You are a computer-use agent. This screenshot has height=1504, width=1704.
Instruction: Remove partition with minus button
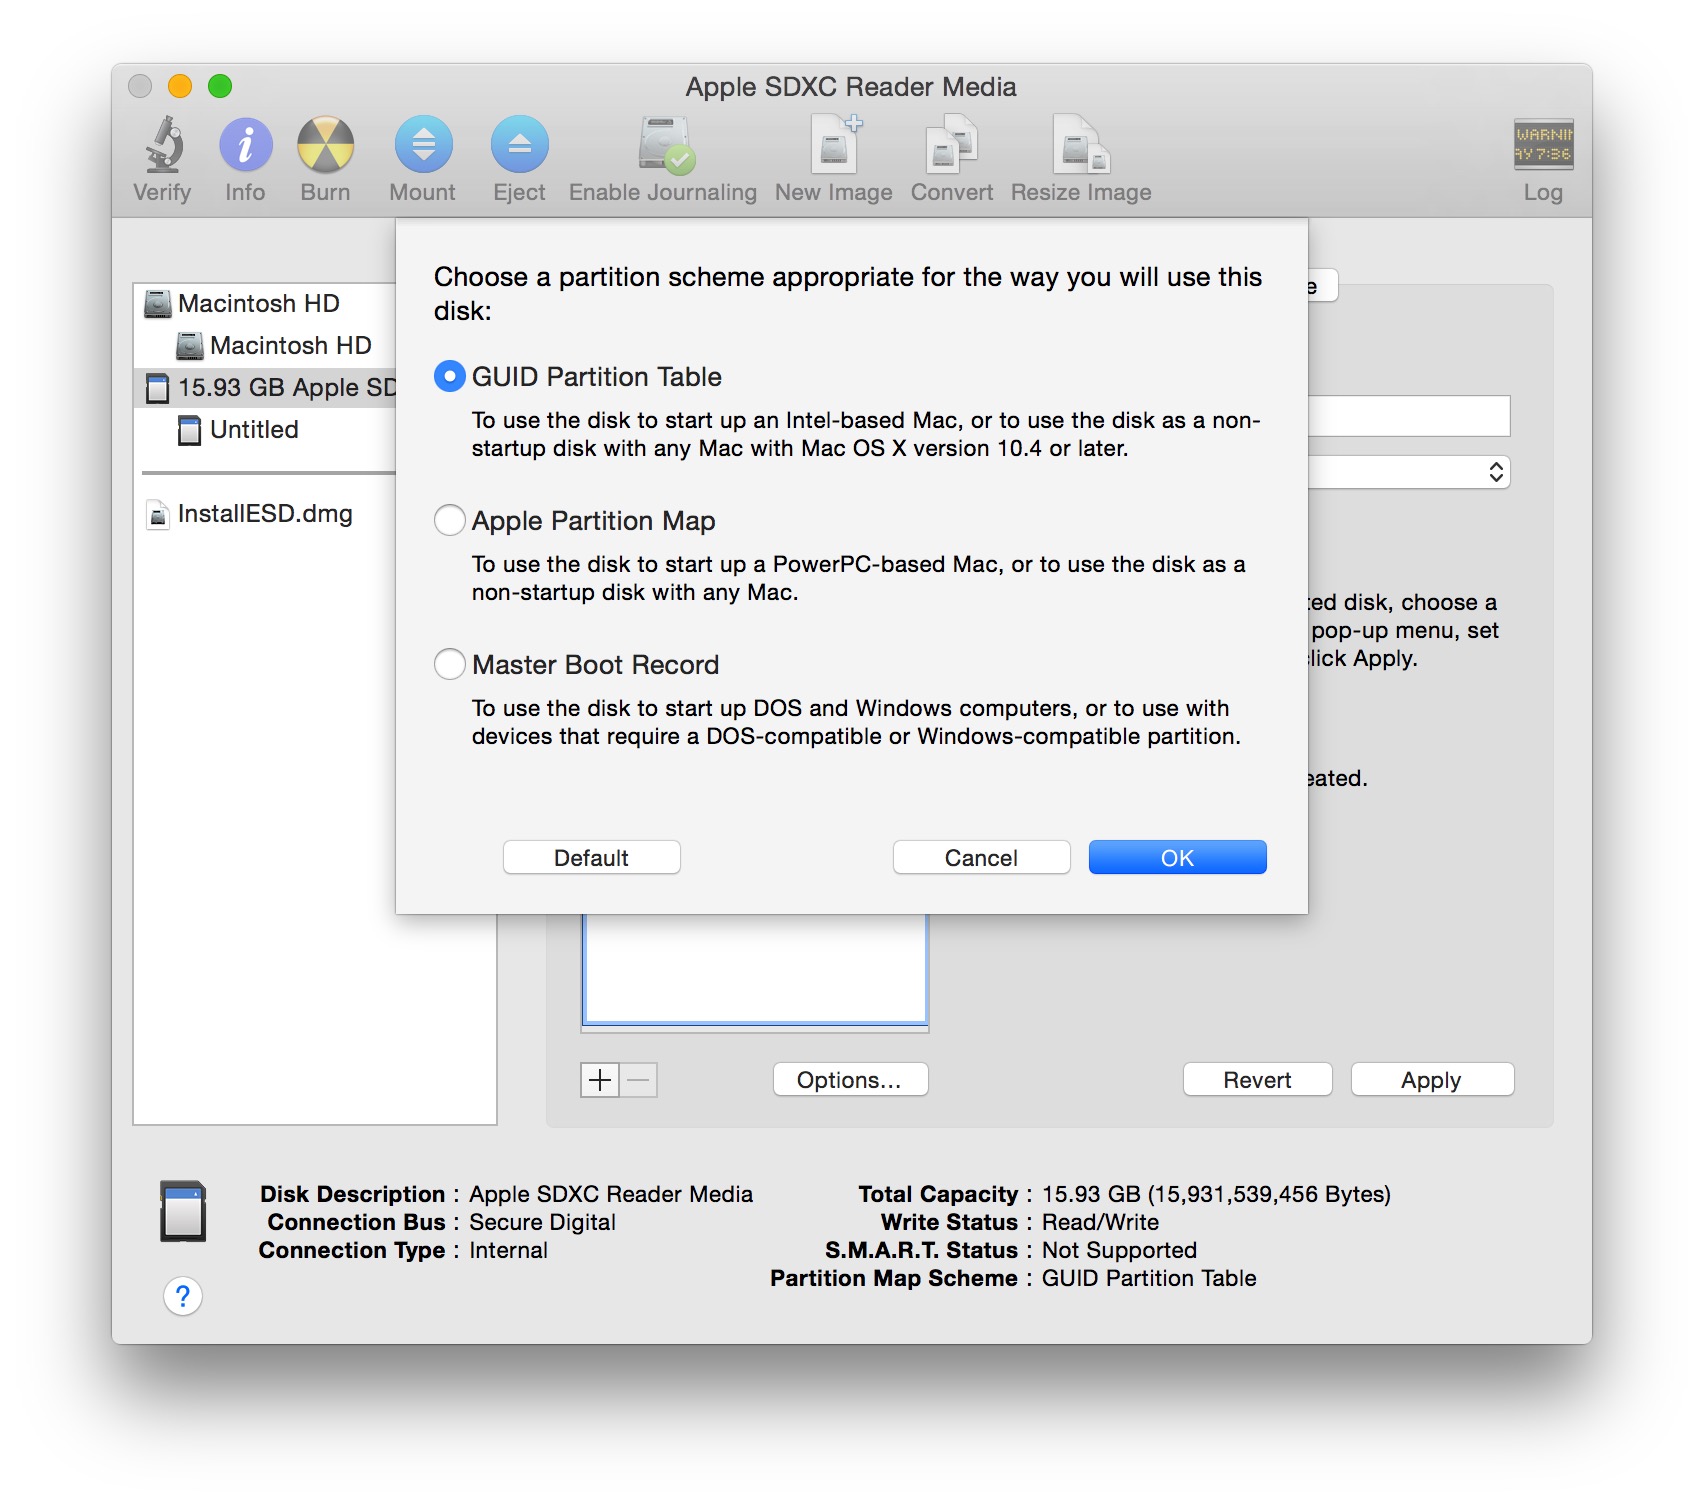pyautogui.click(x=639, y=1080)
